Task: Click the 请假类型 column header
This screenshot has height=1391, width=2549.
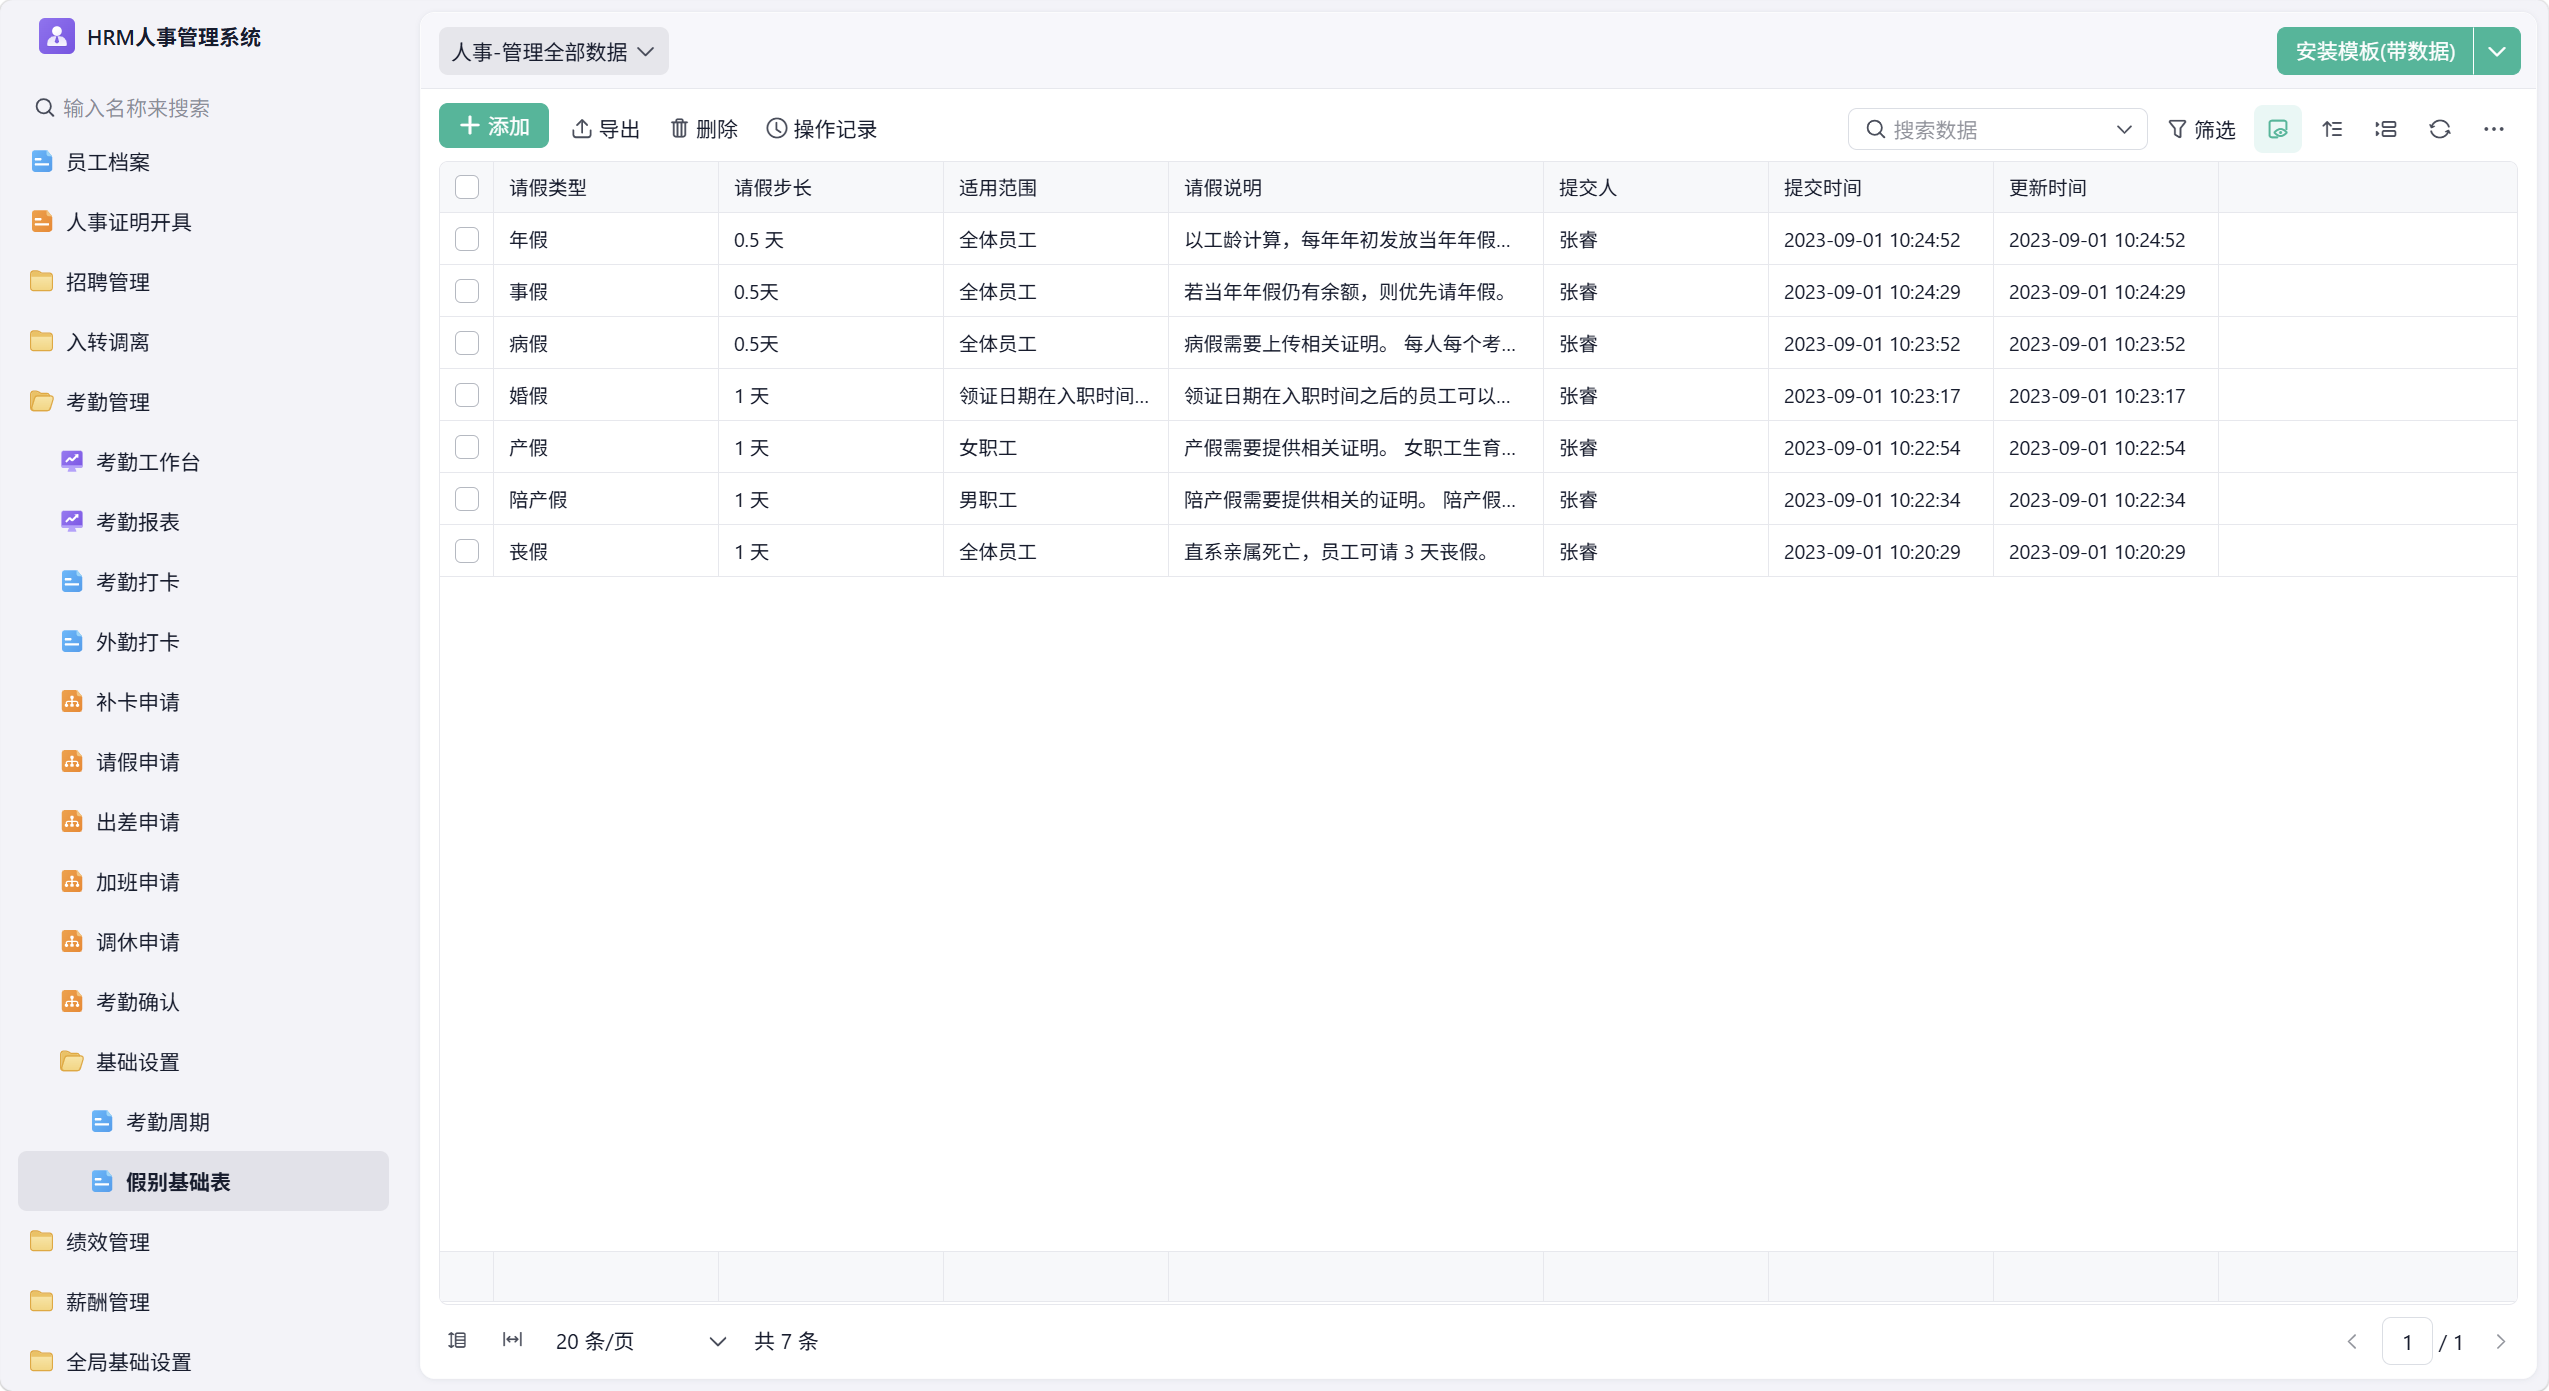Action: tap(606, 187)
